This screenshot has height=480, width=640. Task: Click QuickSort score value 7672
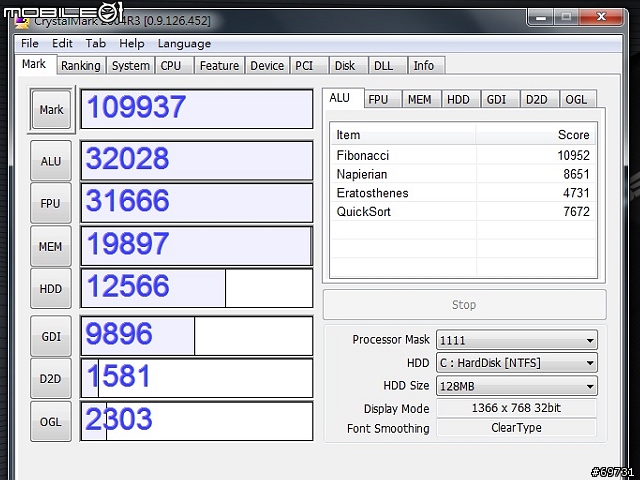click(576, 212)
